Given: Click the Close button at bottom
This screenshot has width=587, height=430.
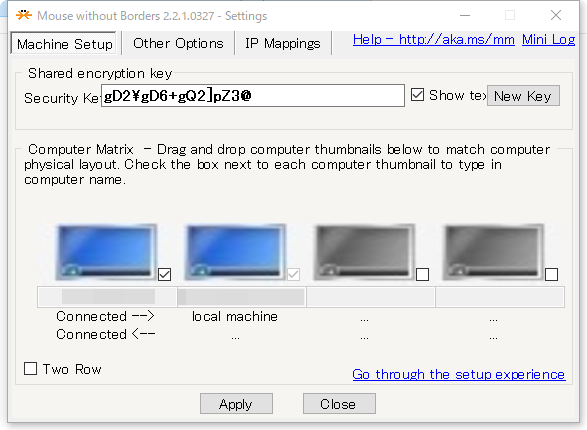Looking at the screenshot, I should tap(339, 403).
